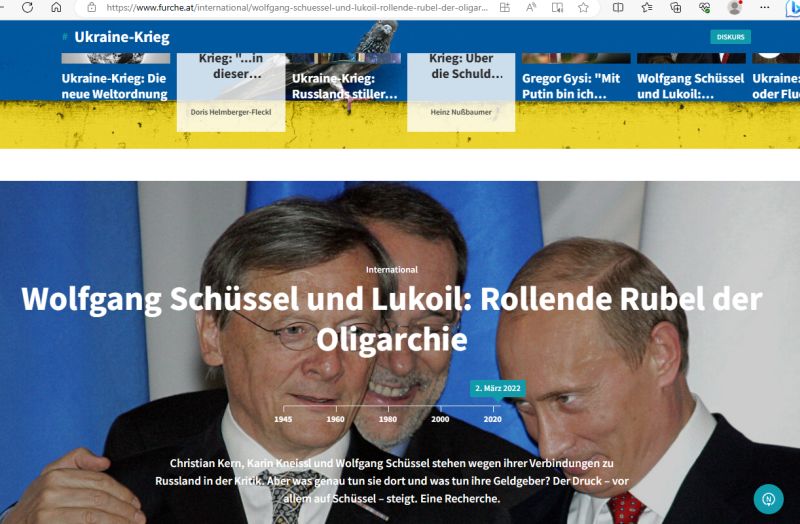The image size is (800, 524).
Task: Click the teal round button at bottom right
Action: pyautogui.click(x=768, y=498)
